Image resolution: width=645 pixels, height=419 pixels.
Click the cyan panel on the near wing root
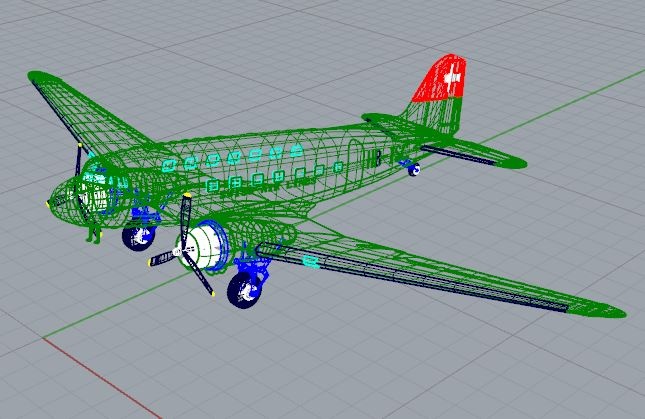click(x=311, y=262)
